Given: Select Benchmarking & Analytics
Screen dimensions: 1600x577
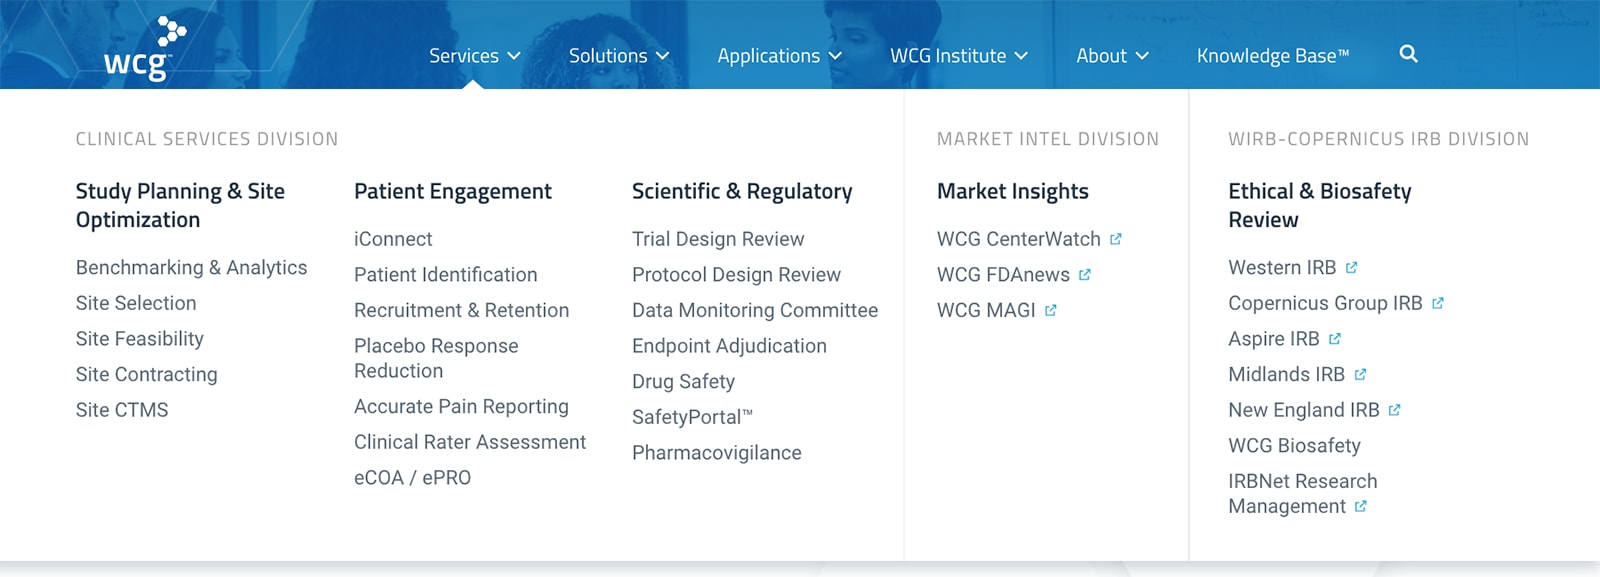Looking at the screenshot, I should click(192, 267).
